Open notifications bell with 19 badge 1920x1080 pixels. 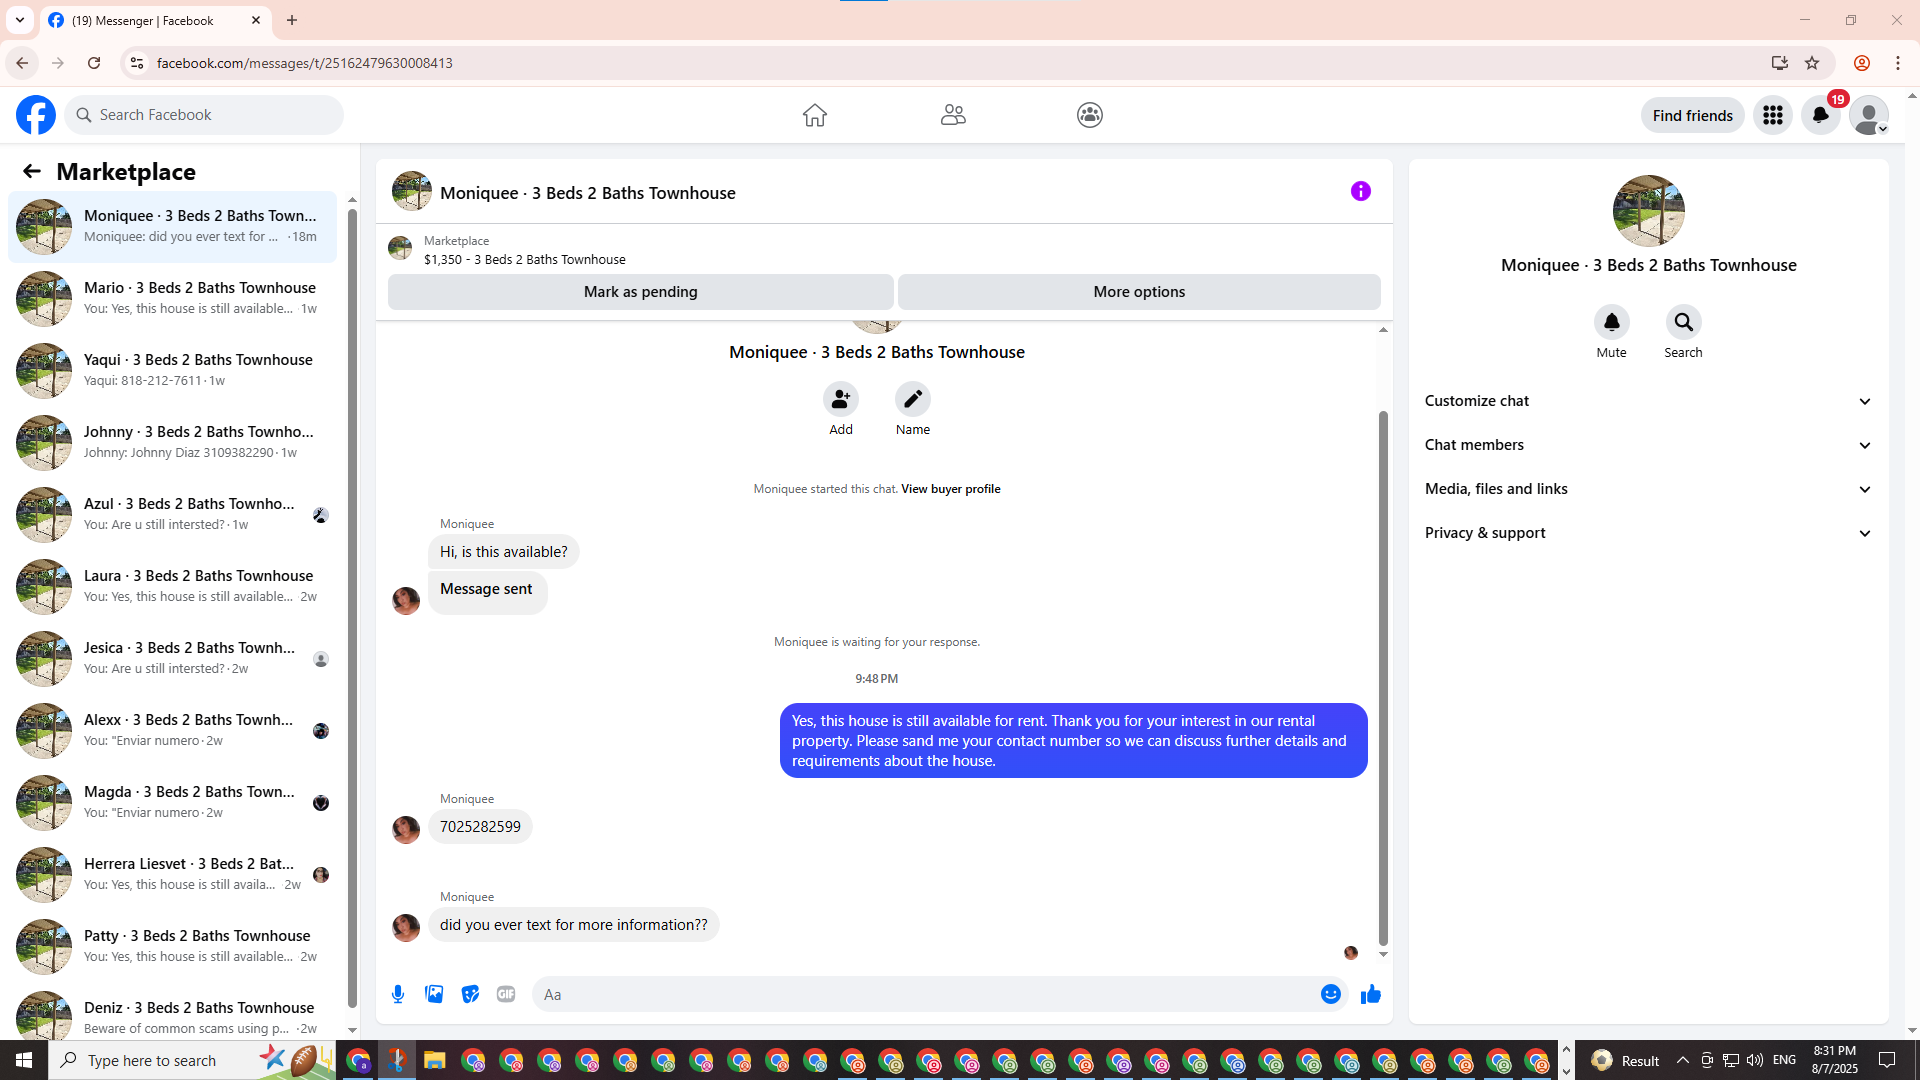1821,115
